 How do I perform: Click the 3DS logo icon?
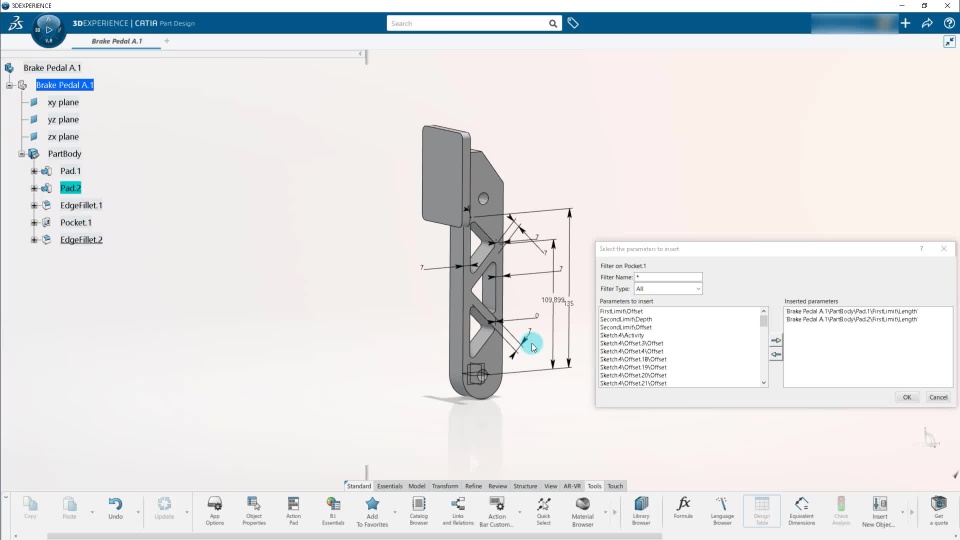pos(15,24)
